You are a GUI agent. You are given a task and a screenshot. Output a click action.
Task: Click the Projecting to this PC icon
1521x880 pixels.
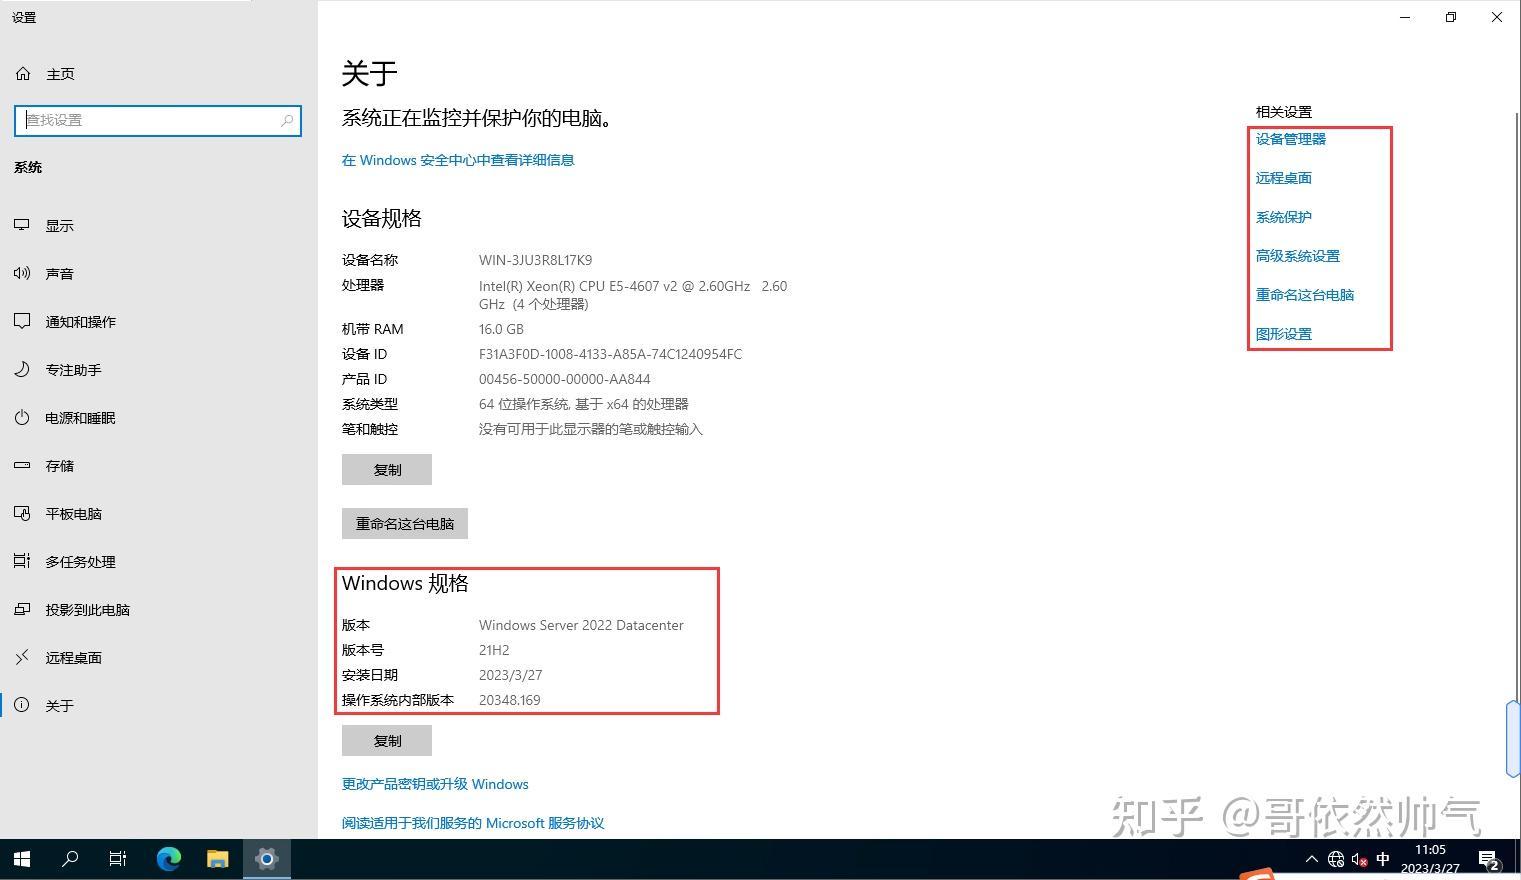(22, 610)
